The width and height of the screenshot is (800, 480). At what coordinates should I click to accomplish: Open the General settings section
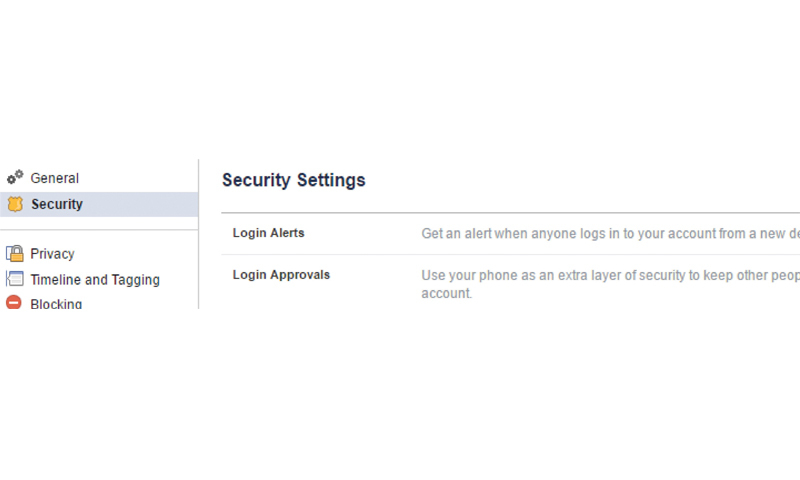tap(55, 178)
